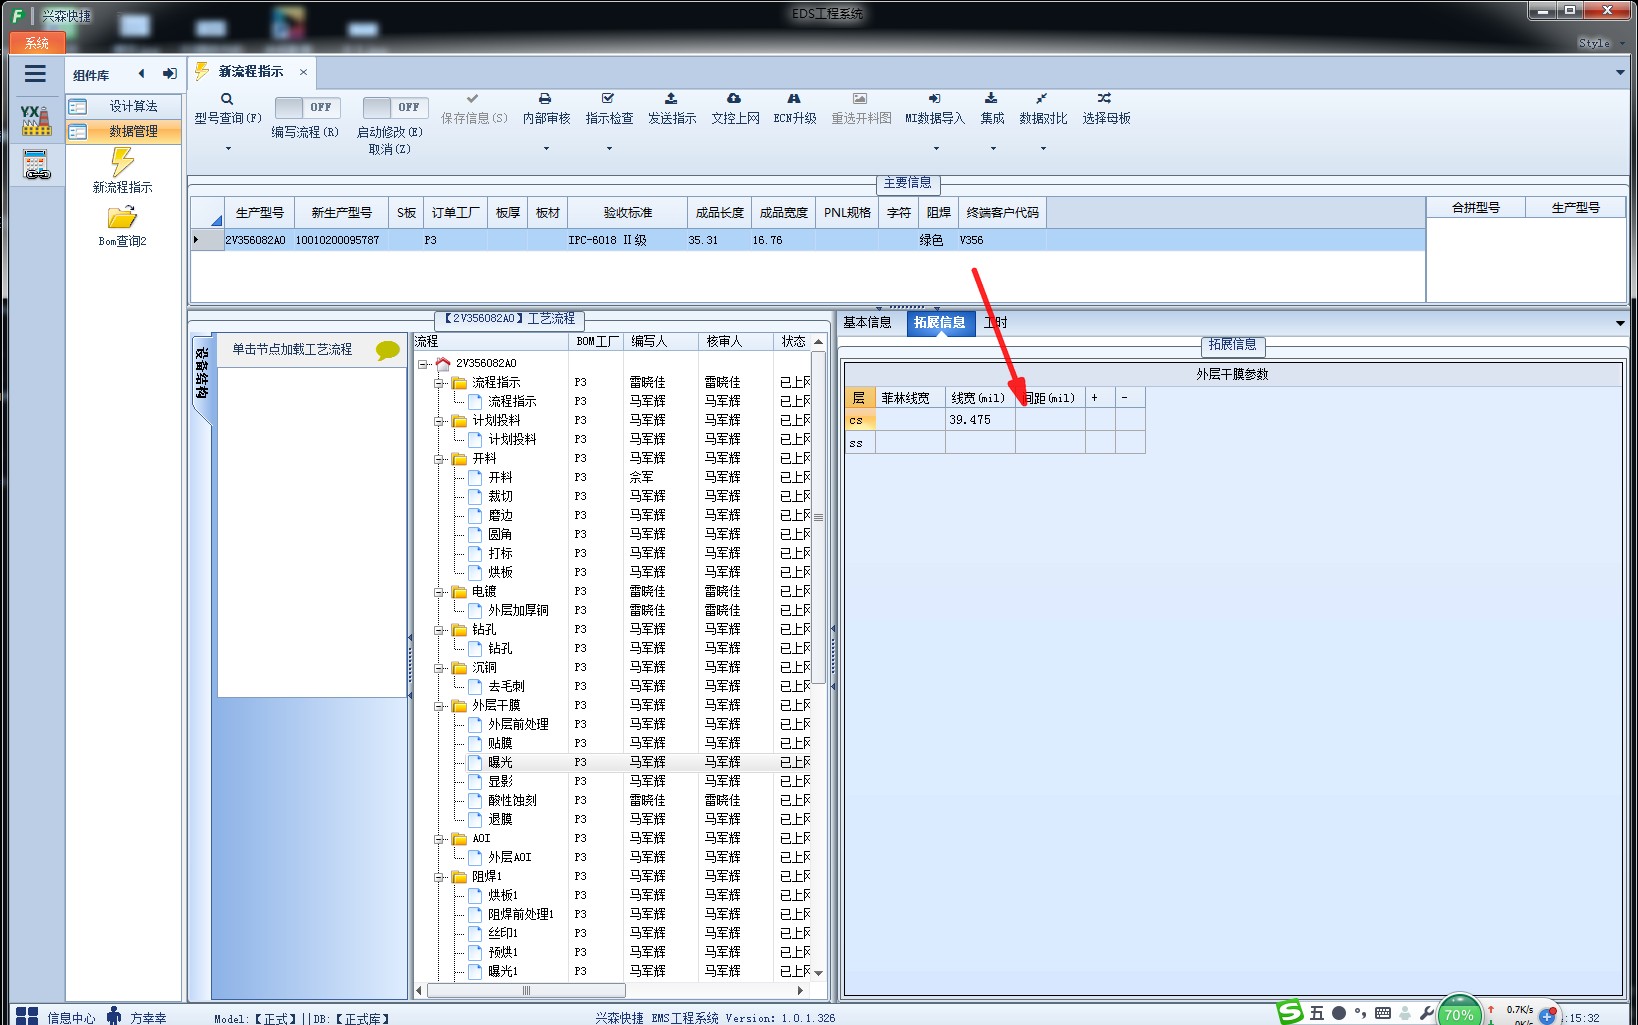Click the 型号查询(F) search icon

[x=227, y=99]
